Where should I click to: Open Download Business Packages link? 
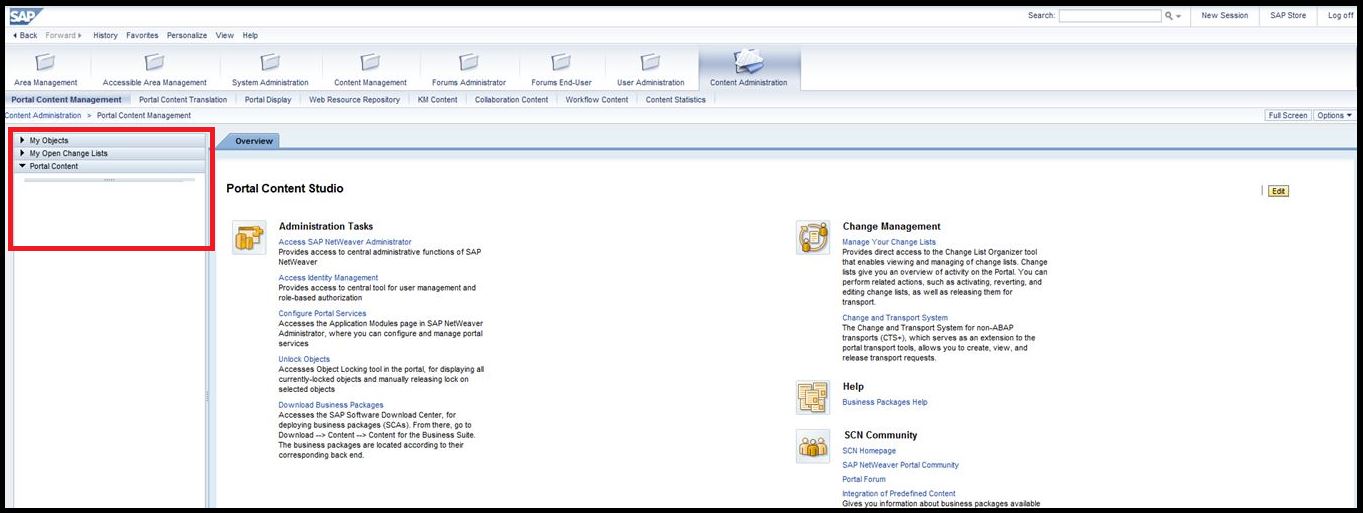point(331,405)
